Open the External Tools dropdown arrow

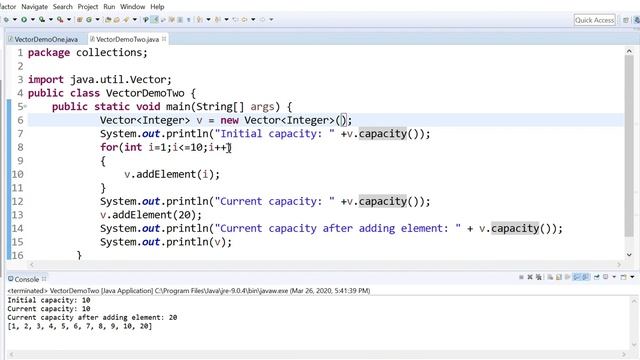click(x=69, y=19)
